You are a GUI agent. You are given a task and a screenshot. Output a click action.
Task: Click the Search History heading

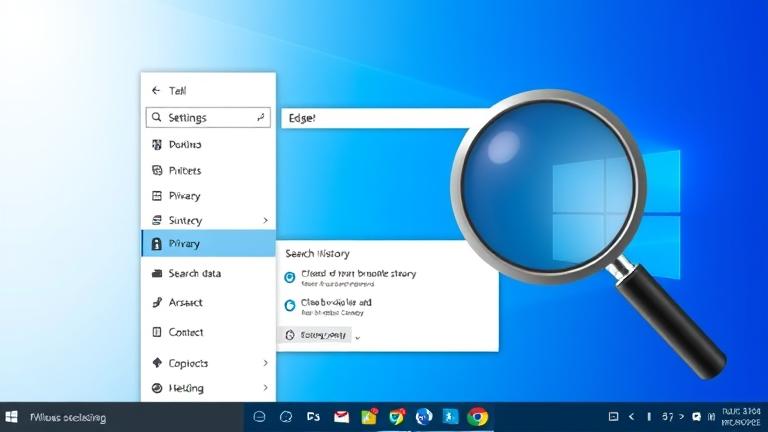[x=317, y=254]
